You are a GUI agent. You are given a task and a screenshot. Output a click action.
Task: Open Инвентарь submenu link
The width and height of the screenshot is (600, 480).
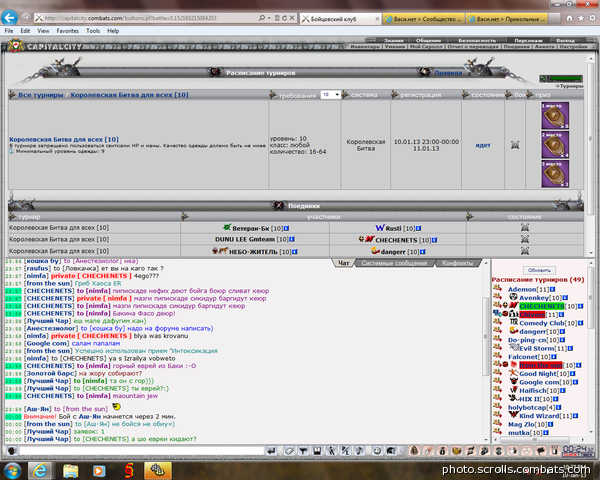[x=365, y=47]
